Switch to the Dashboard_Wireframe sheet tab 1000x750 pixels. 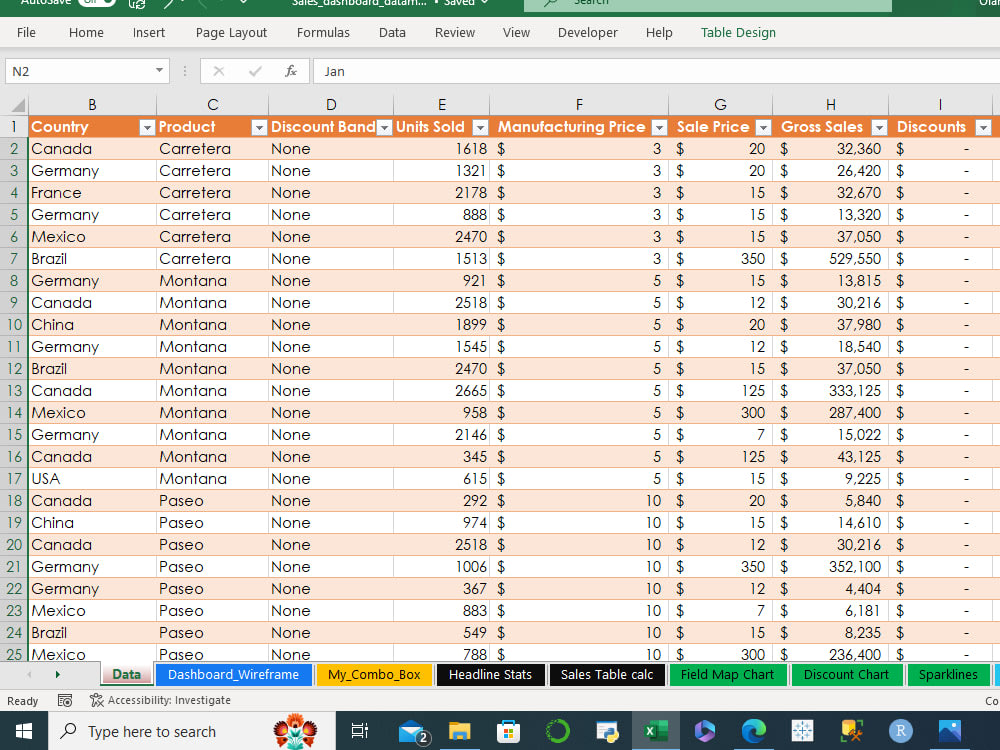tap(233, 675)
